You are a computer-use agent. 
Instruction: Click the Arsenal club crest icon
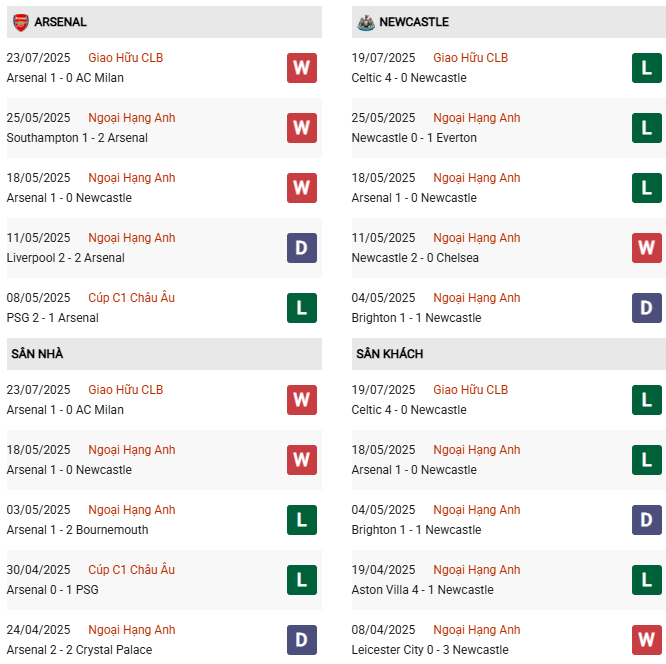point(20,21)
